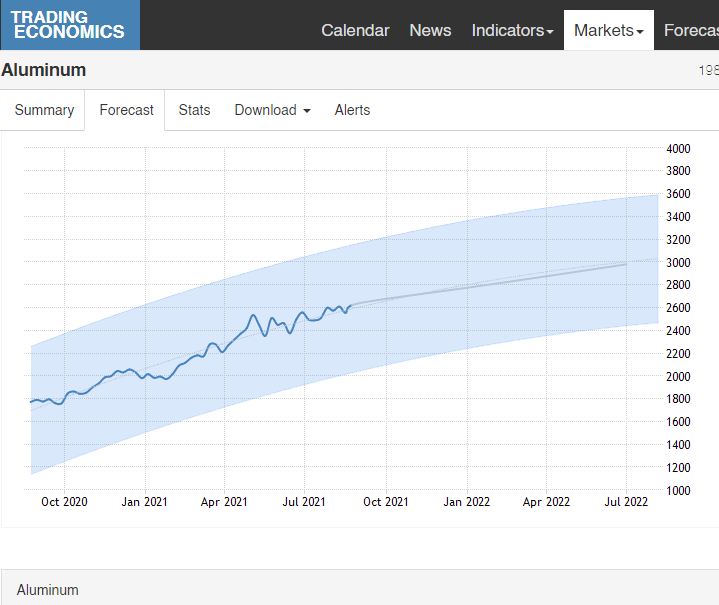
Task: Click the Jul 2022 x-axis label
Action: point(626,502)
